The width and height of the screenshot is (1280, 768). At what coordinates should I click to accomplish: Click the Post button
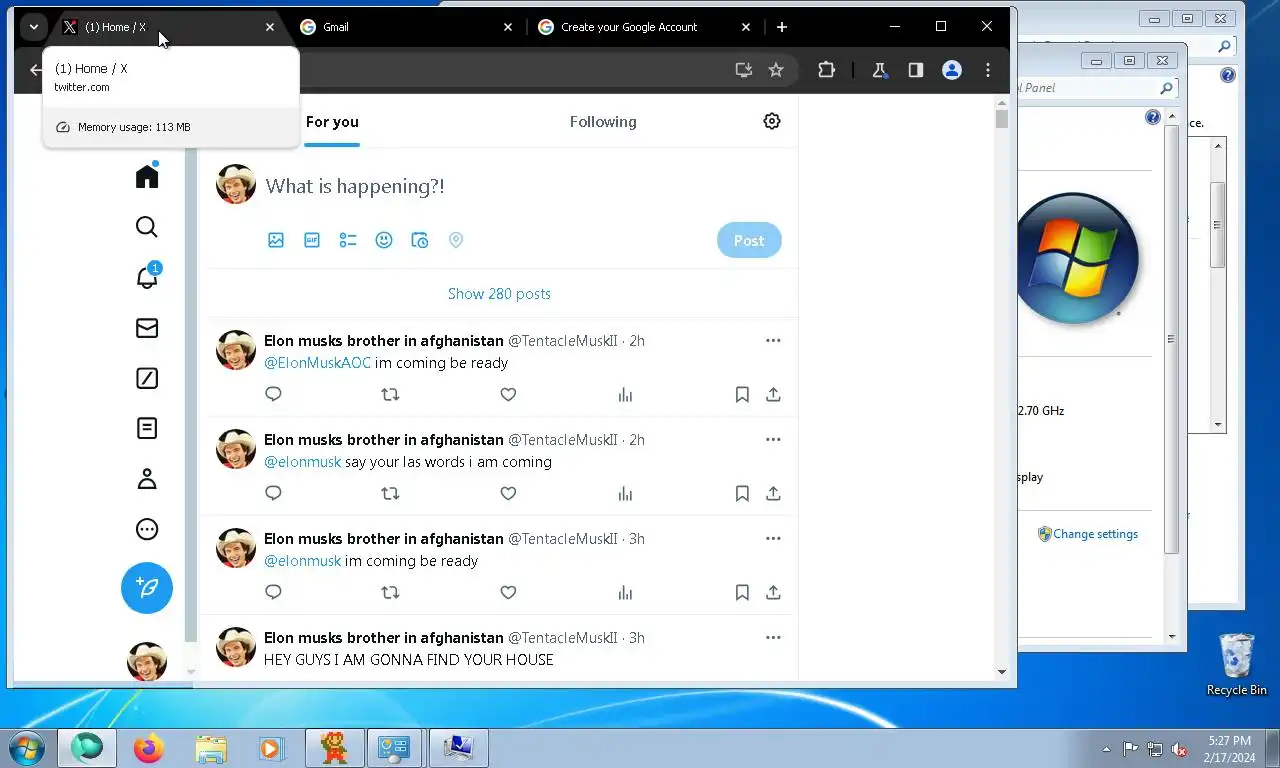pos(749,240)
